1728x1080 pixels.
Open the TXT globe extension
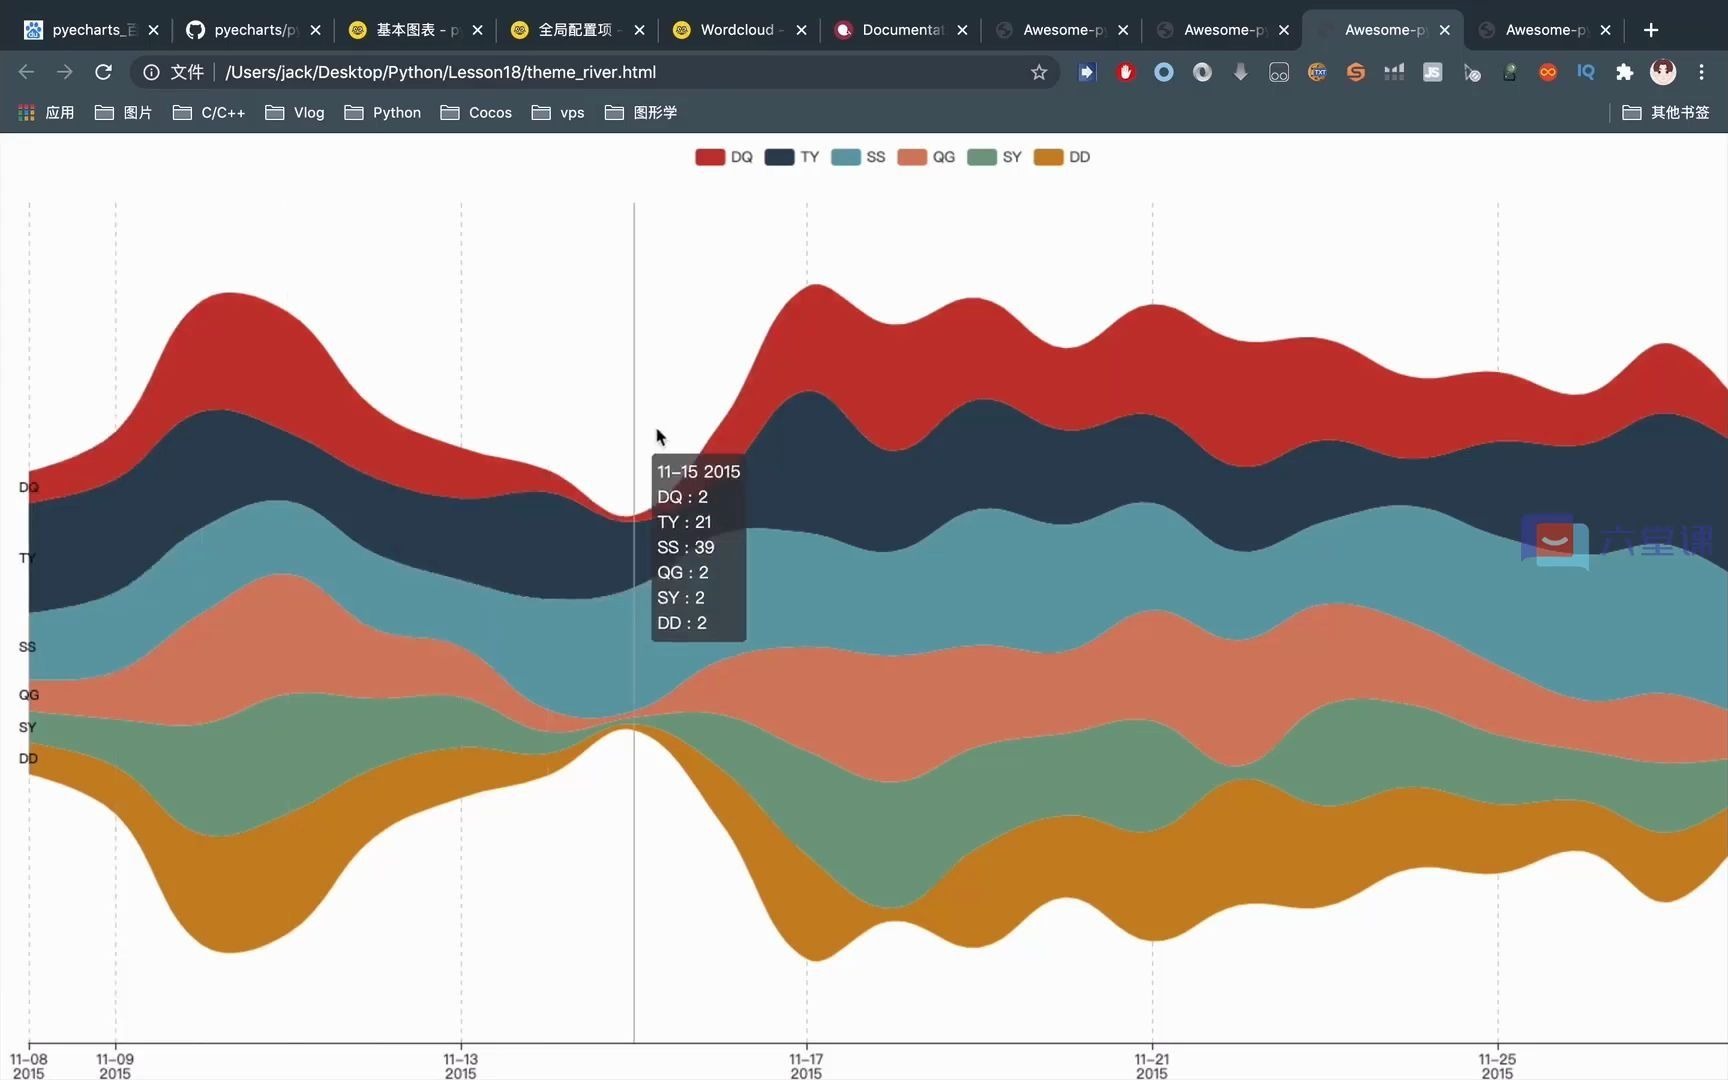point(1317,72)
